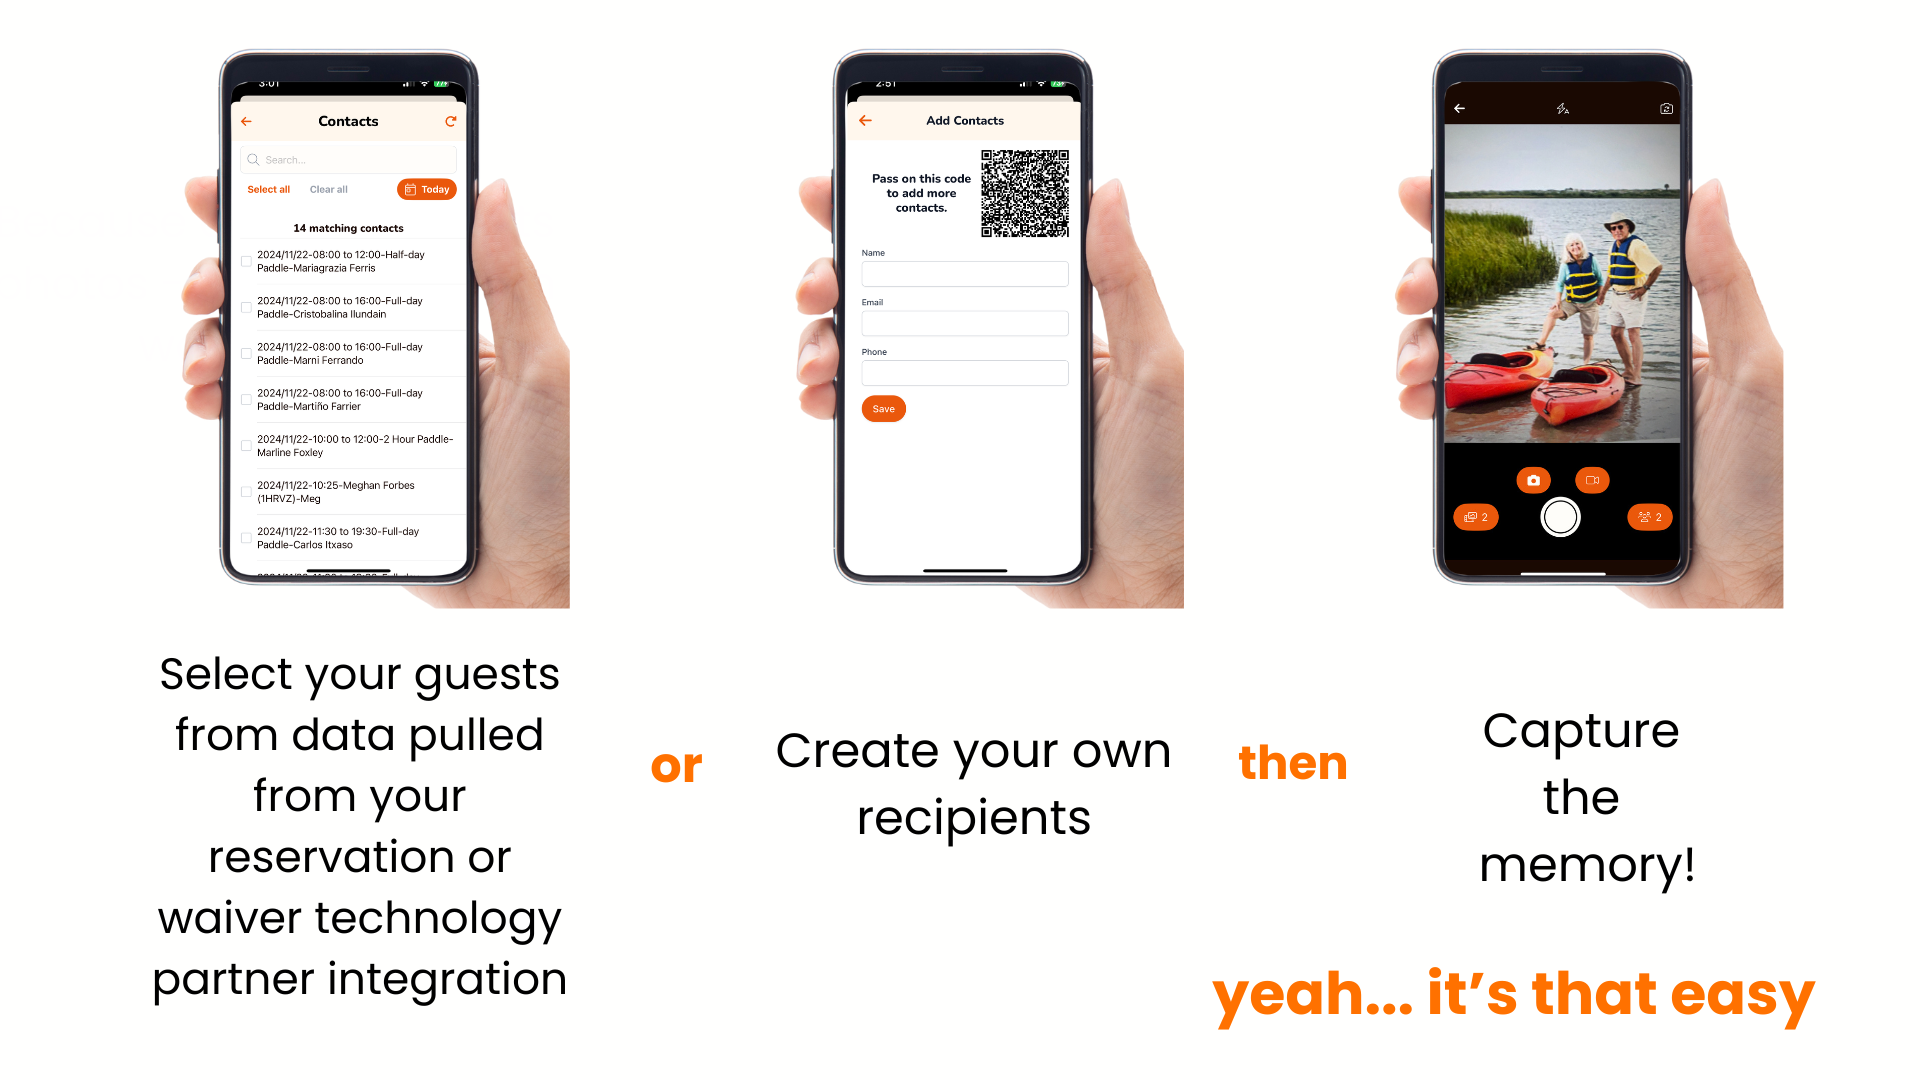
Task: Select Search bar on Contacts screen
Action: click(348, 160)
